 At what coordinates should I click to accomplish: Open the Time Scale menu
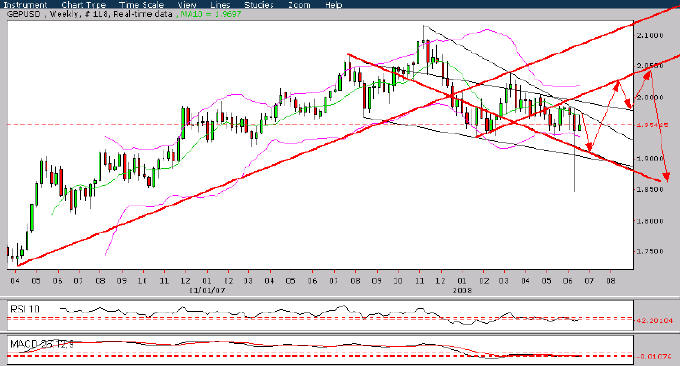(141, 5)
